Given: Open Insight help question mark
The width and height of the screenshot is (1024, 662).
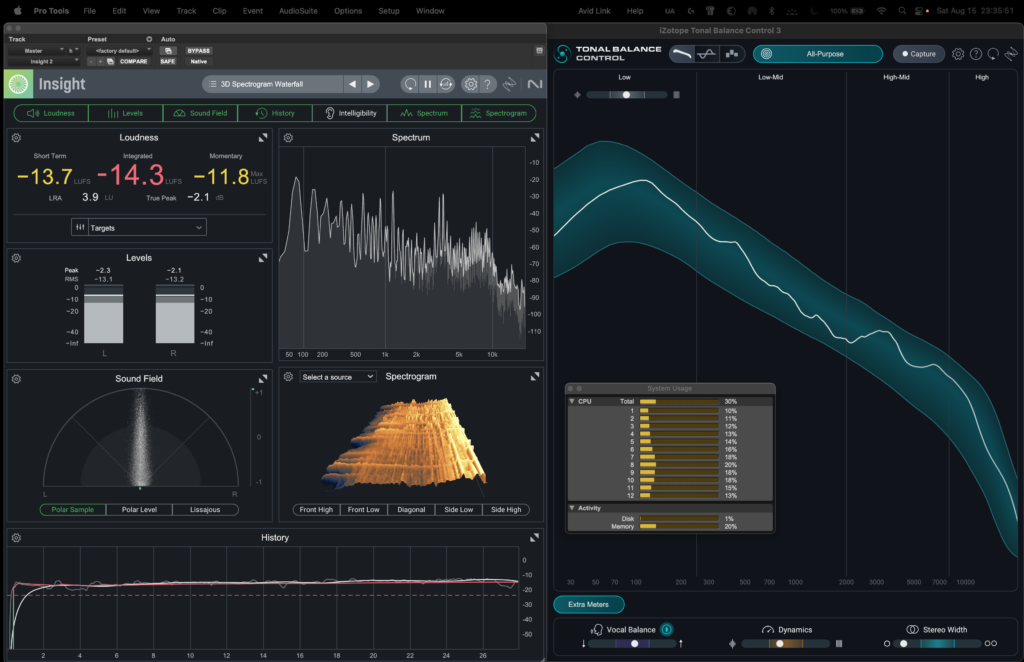Looking at the screenshot, I should click(x=487, y=84).
